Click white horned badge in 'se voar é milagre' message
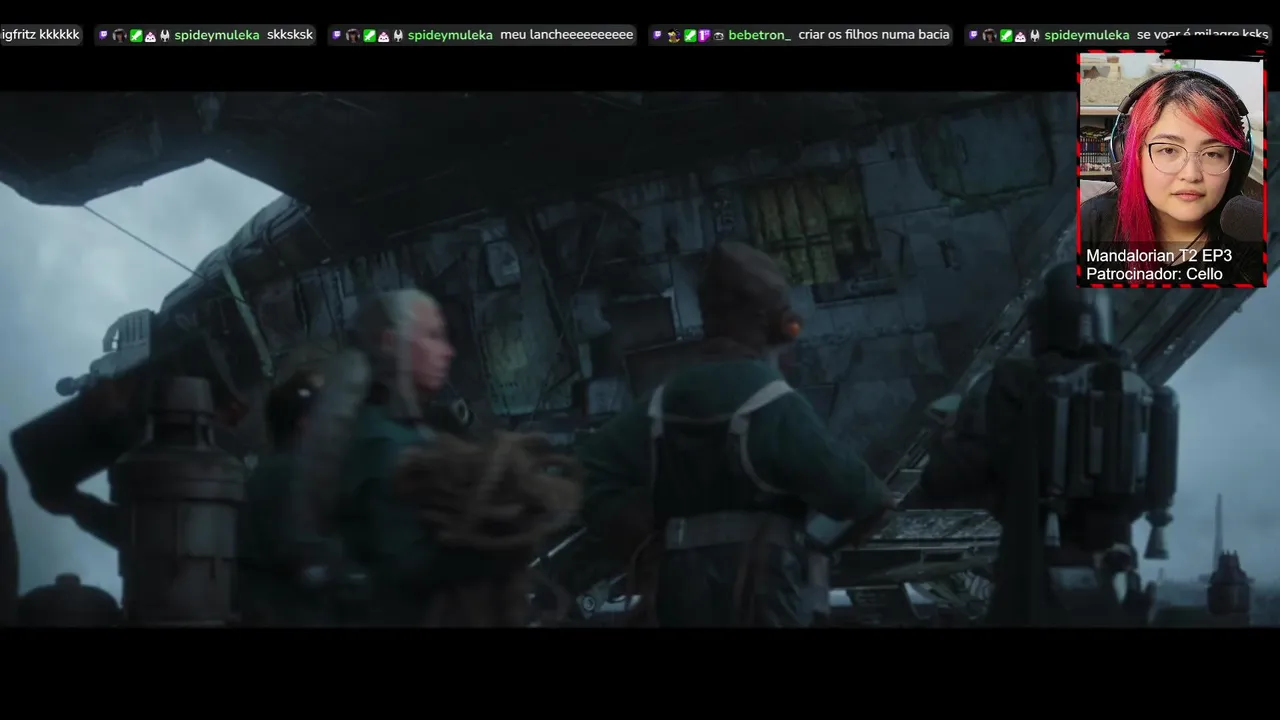This screenshot has height=720, width=1280. coord(1035,36)
